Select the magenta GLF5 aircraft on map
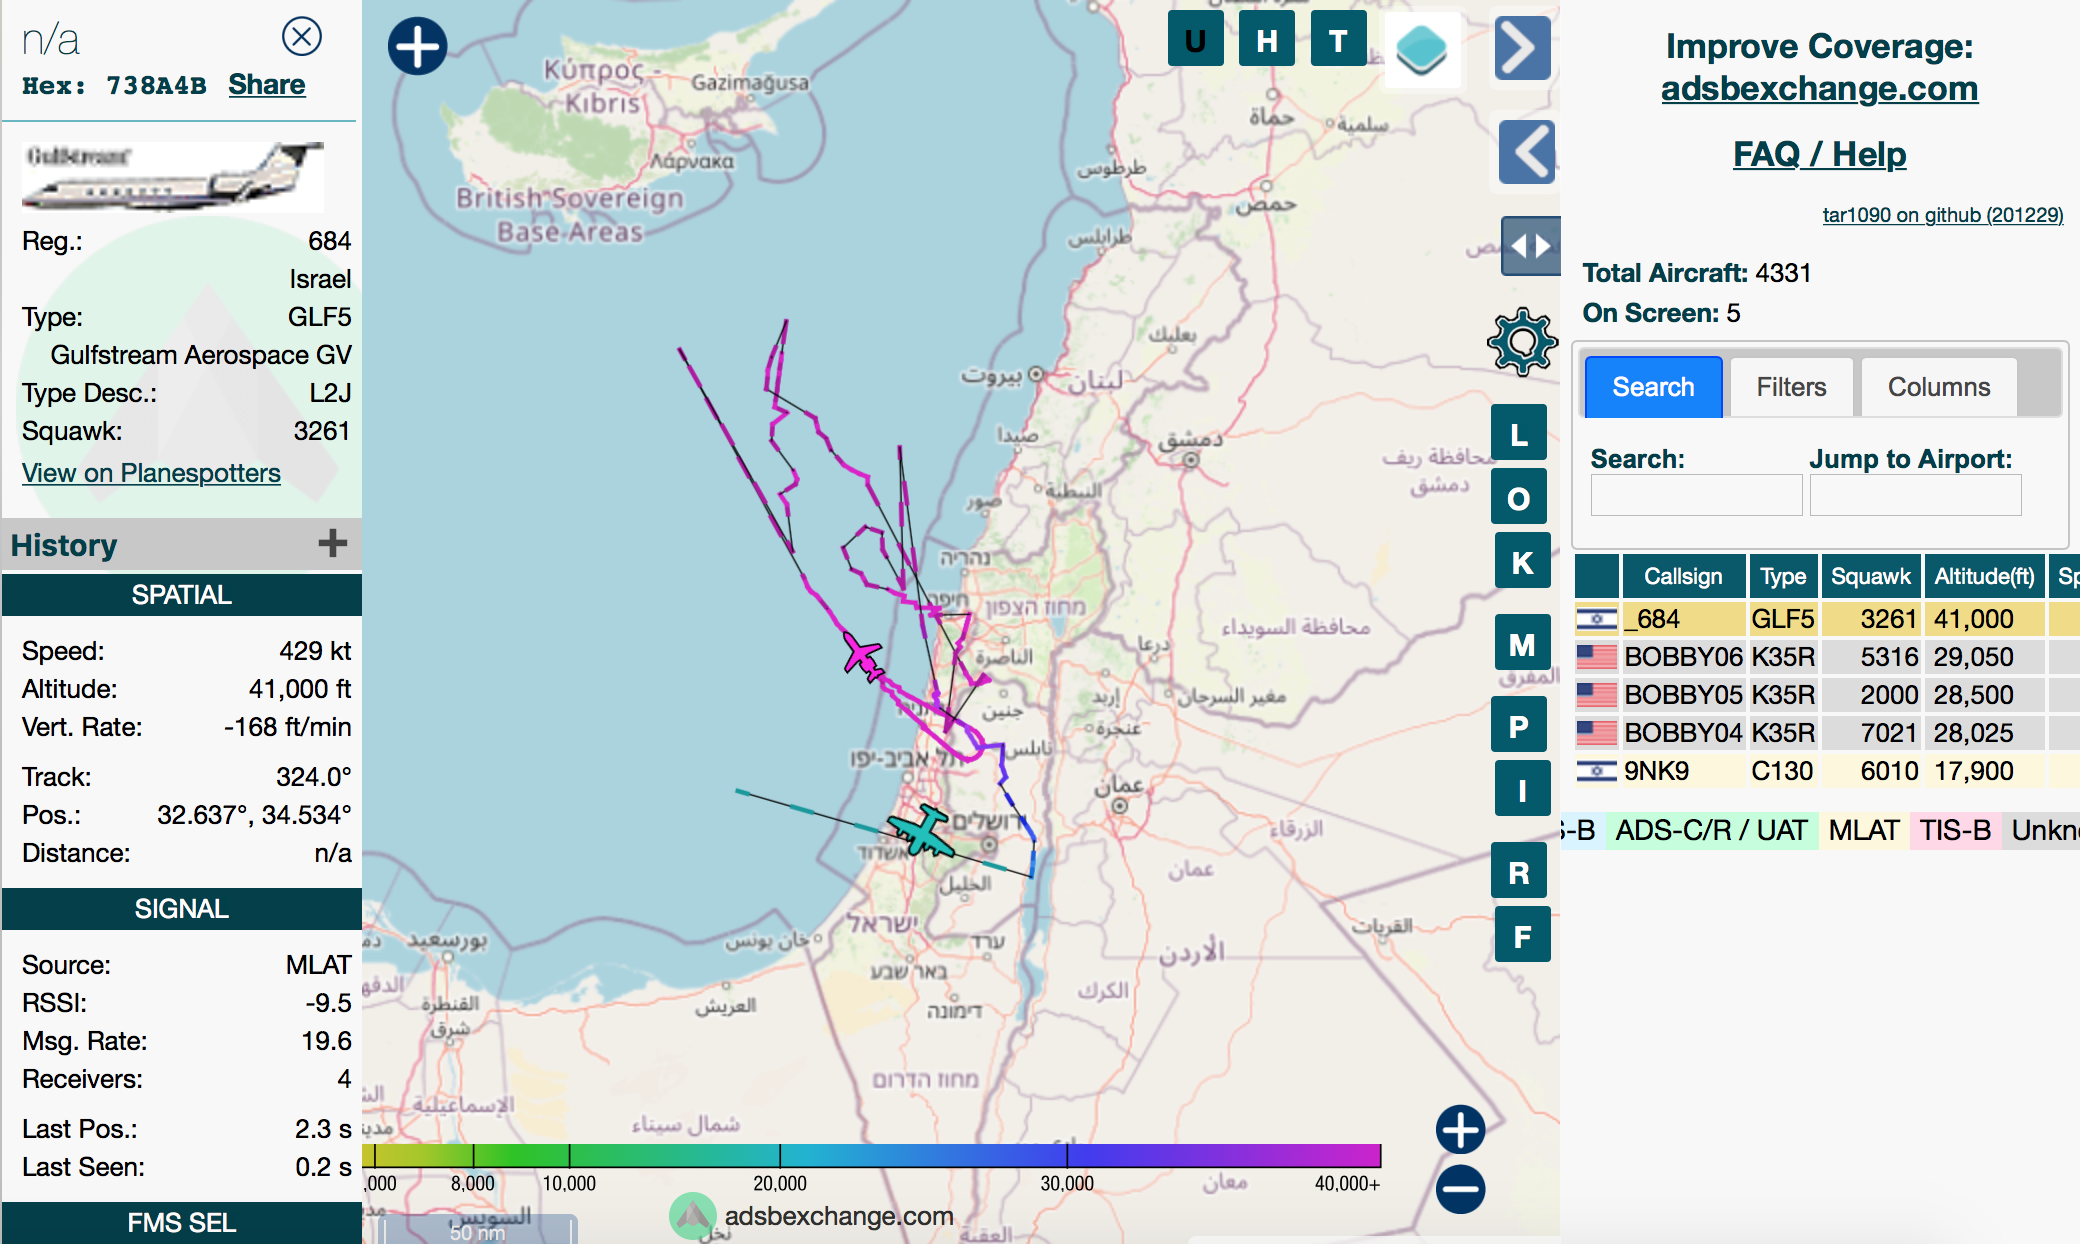Image resolution: width=2080 pixels, height=1244 pixels. pyautogui.click(x=863, y=658)
